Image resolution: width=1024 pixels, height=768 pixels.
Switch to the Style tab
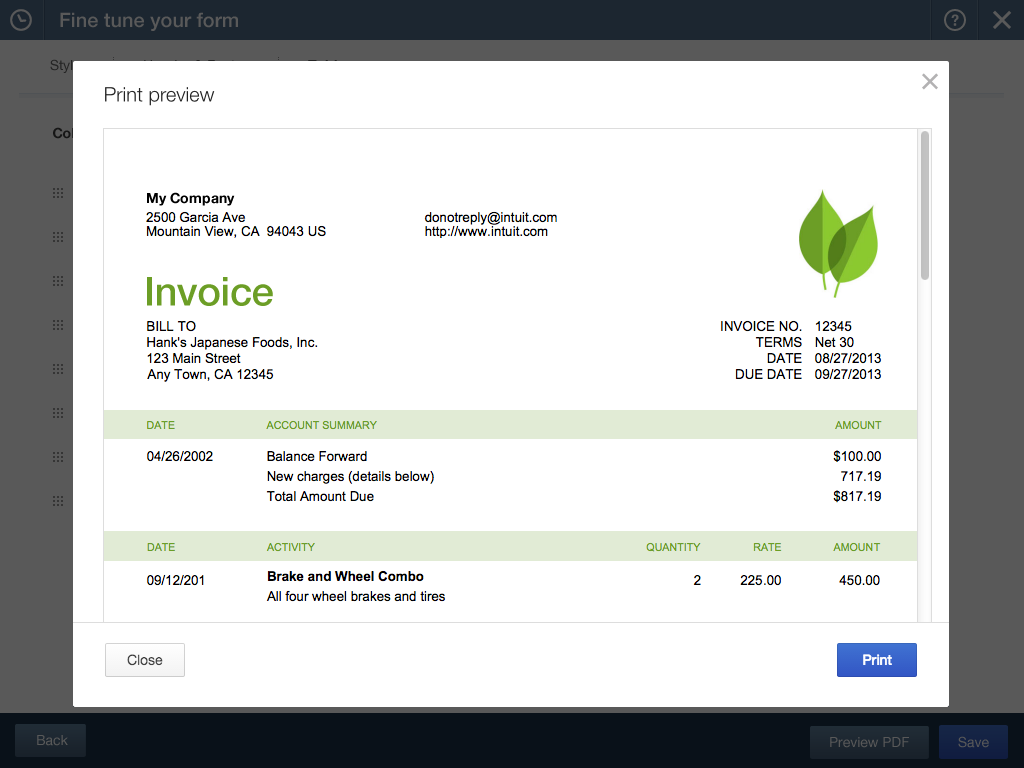pos(61,66)
